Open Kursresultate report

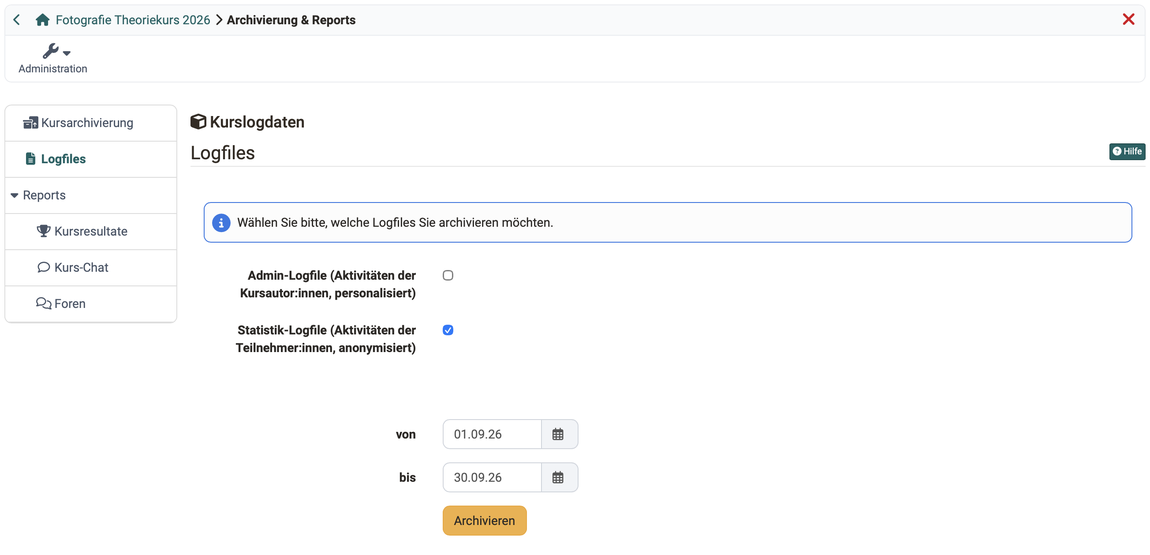pos(90,232)
